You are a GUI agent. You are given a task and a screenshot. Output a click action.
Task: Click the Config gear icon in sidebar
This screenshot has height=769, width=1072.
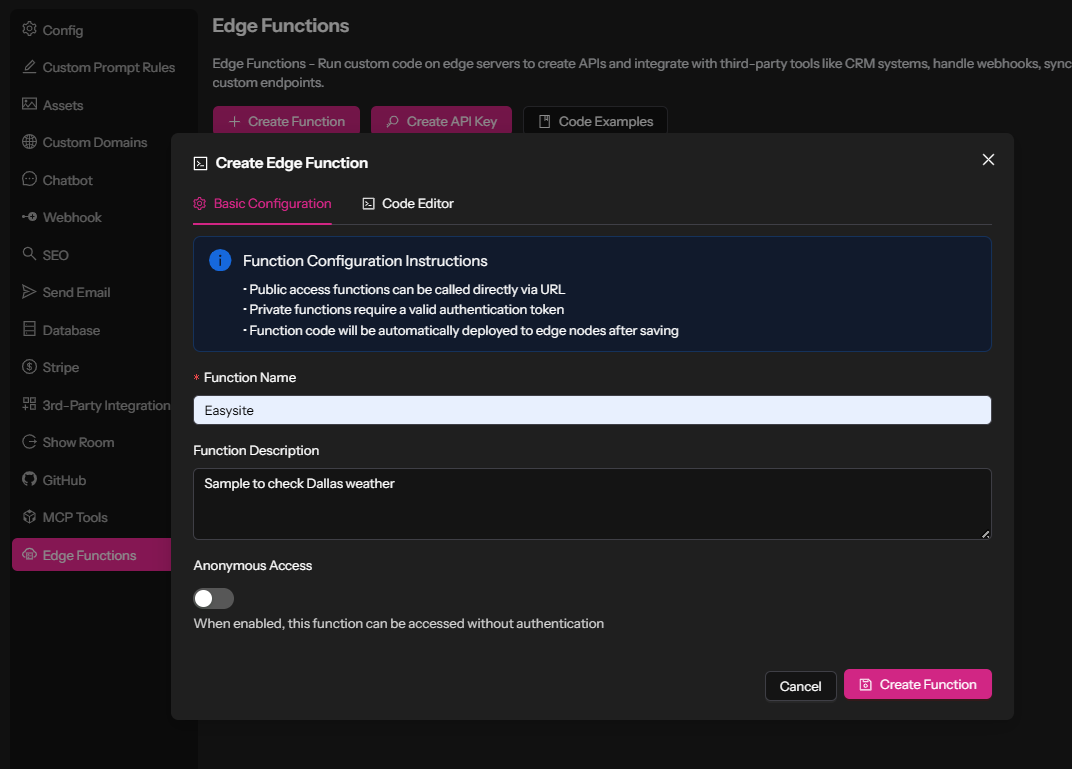point(29,30)
